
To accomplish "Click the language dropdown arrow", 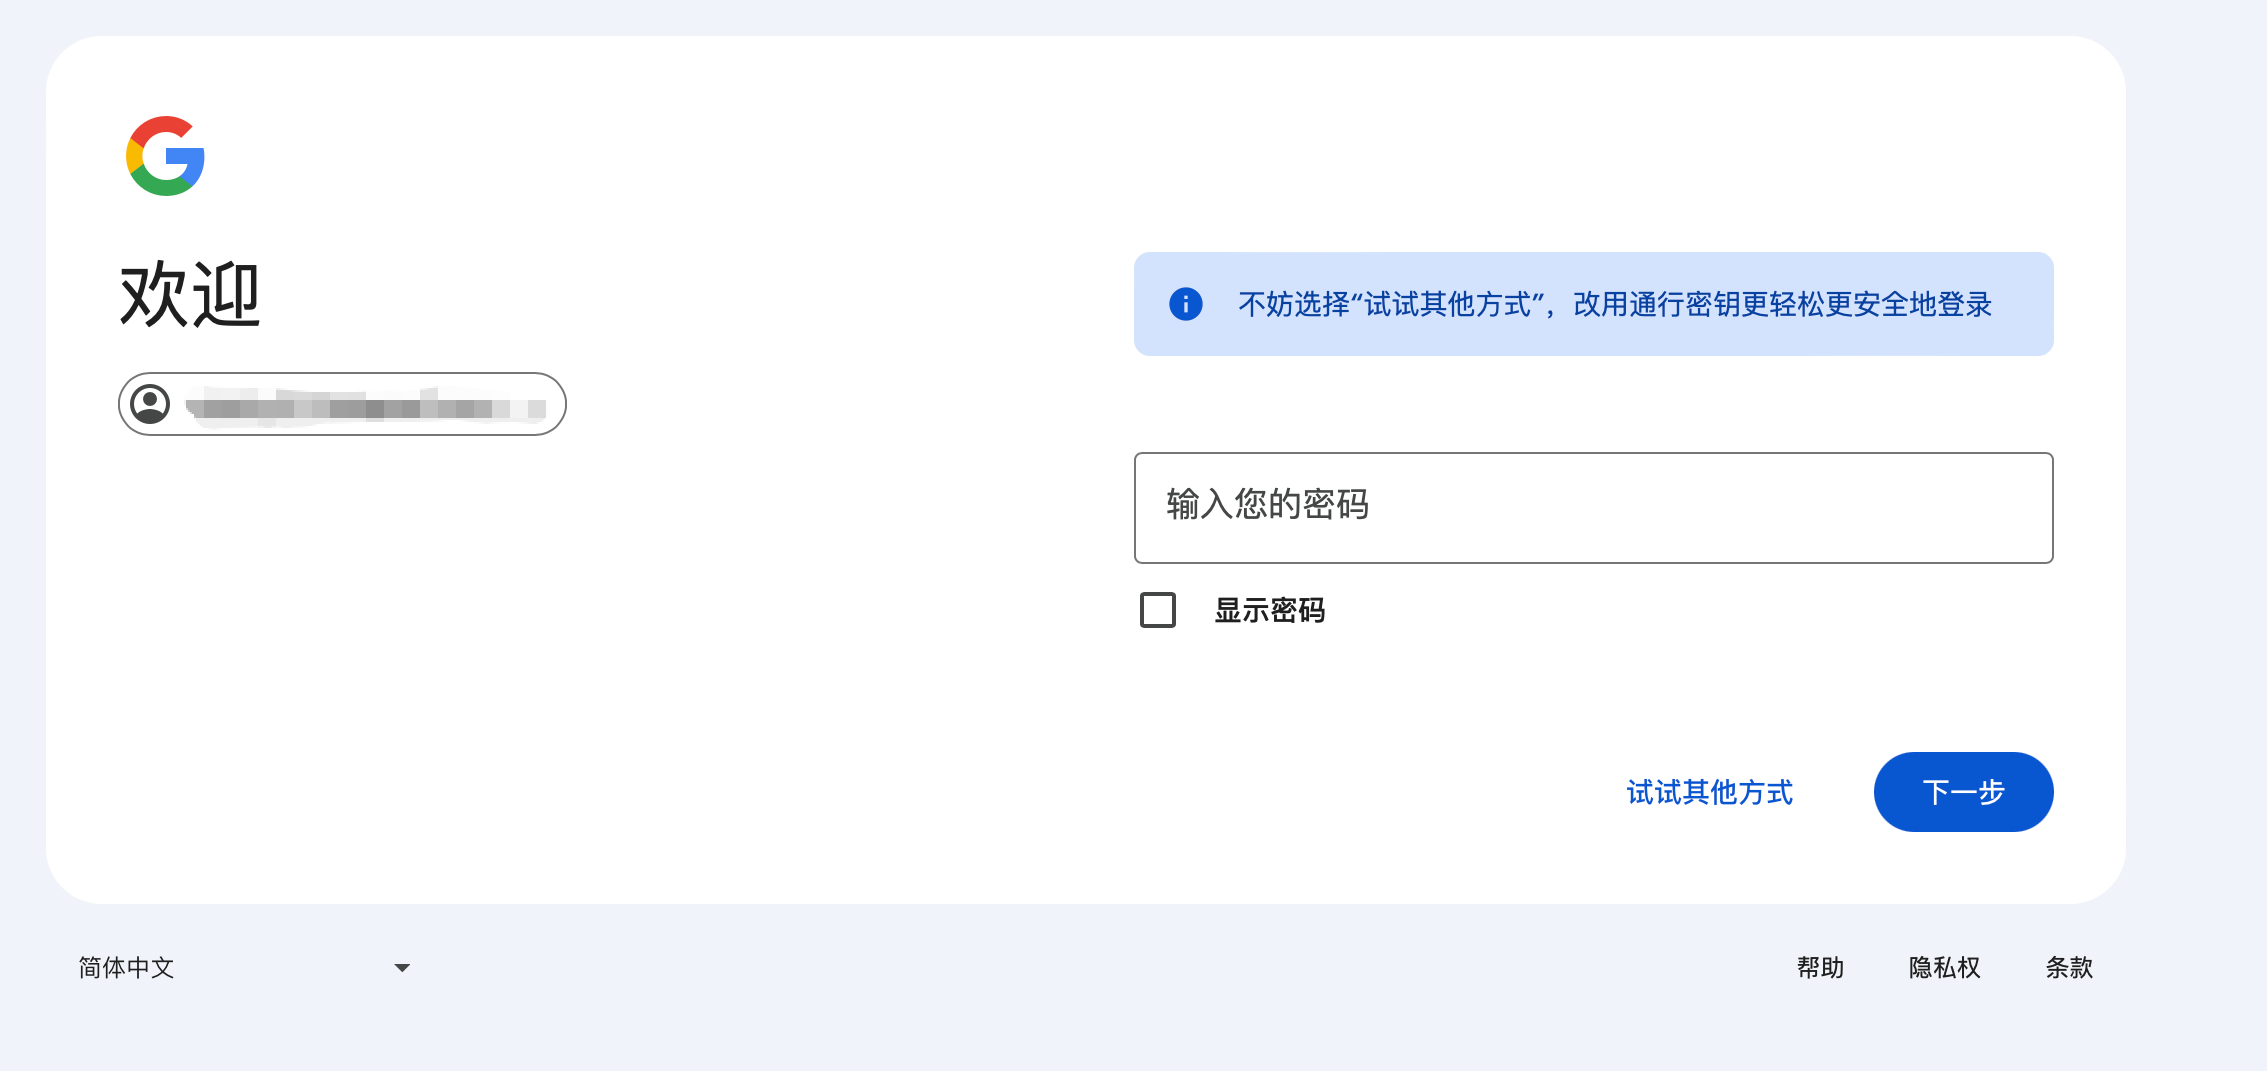I will pos(402,968).
